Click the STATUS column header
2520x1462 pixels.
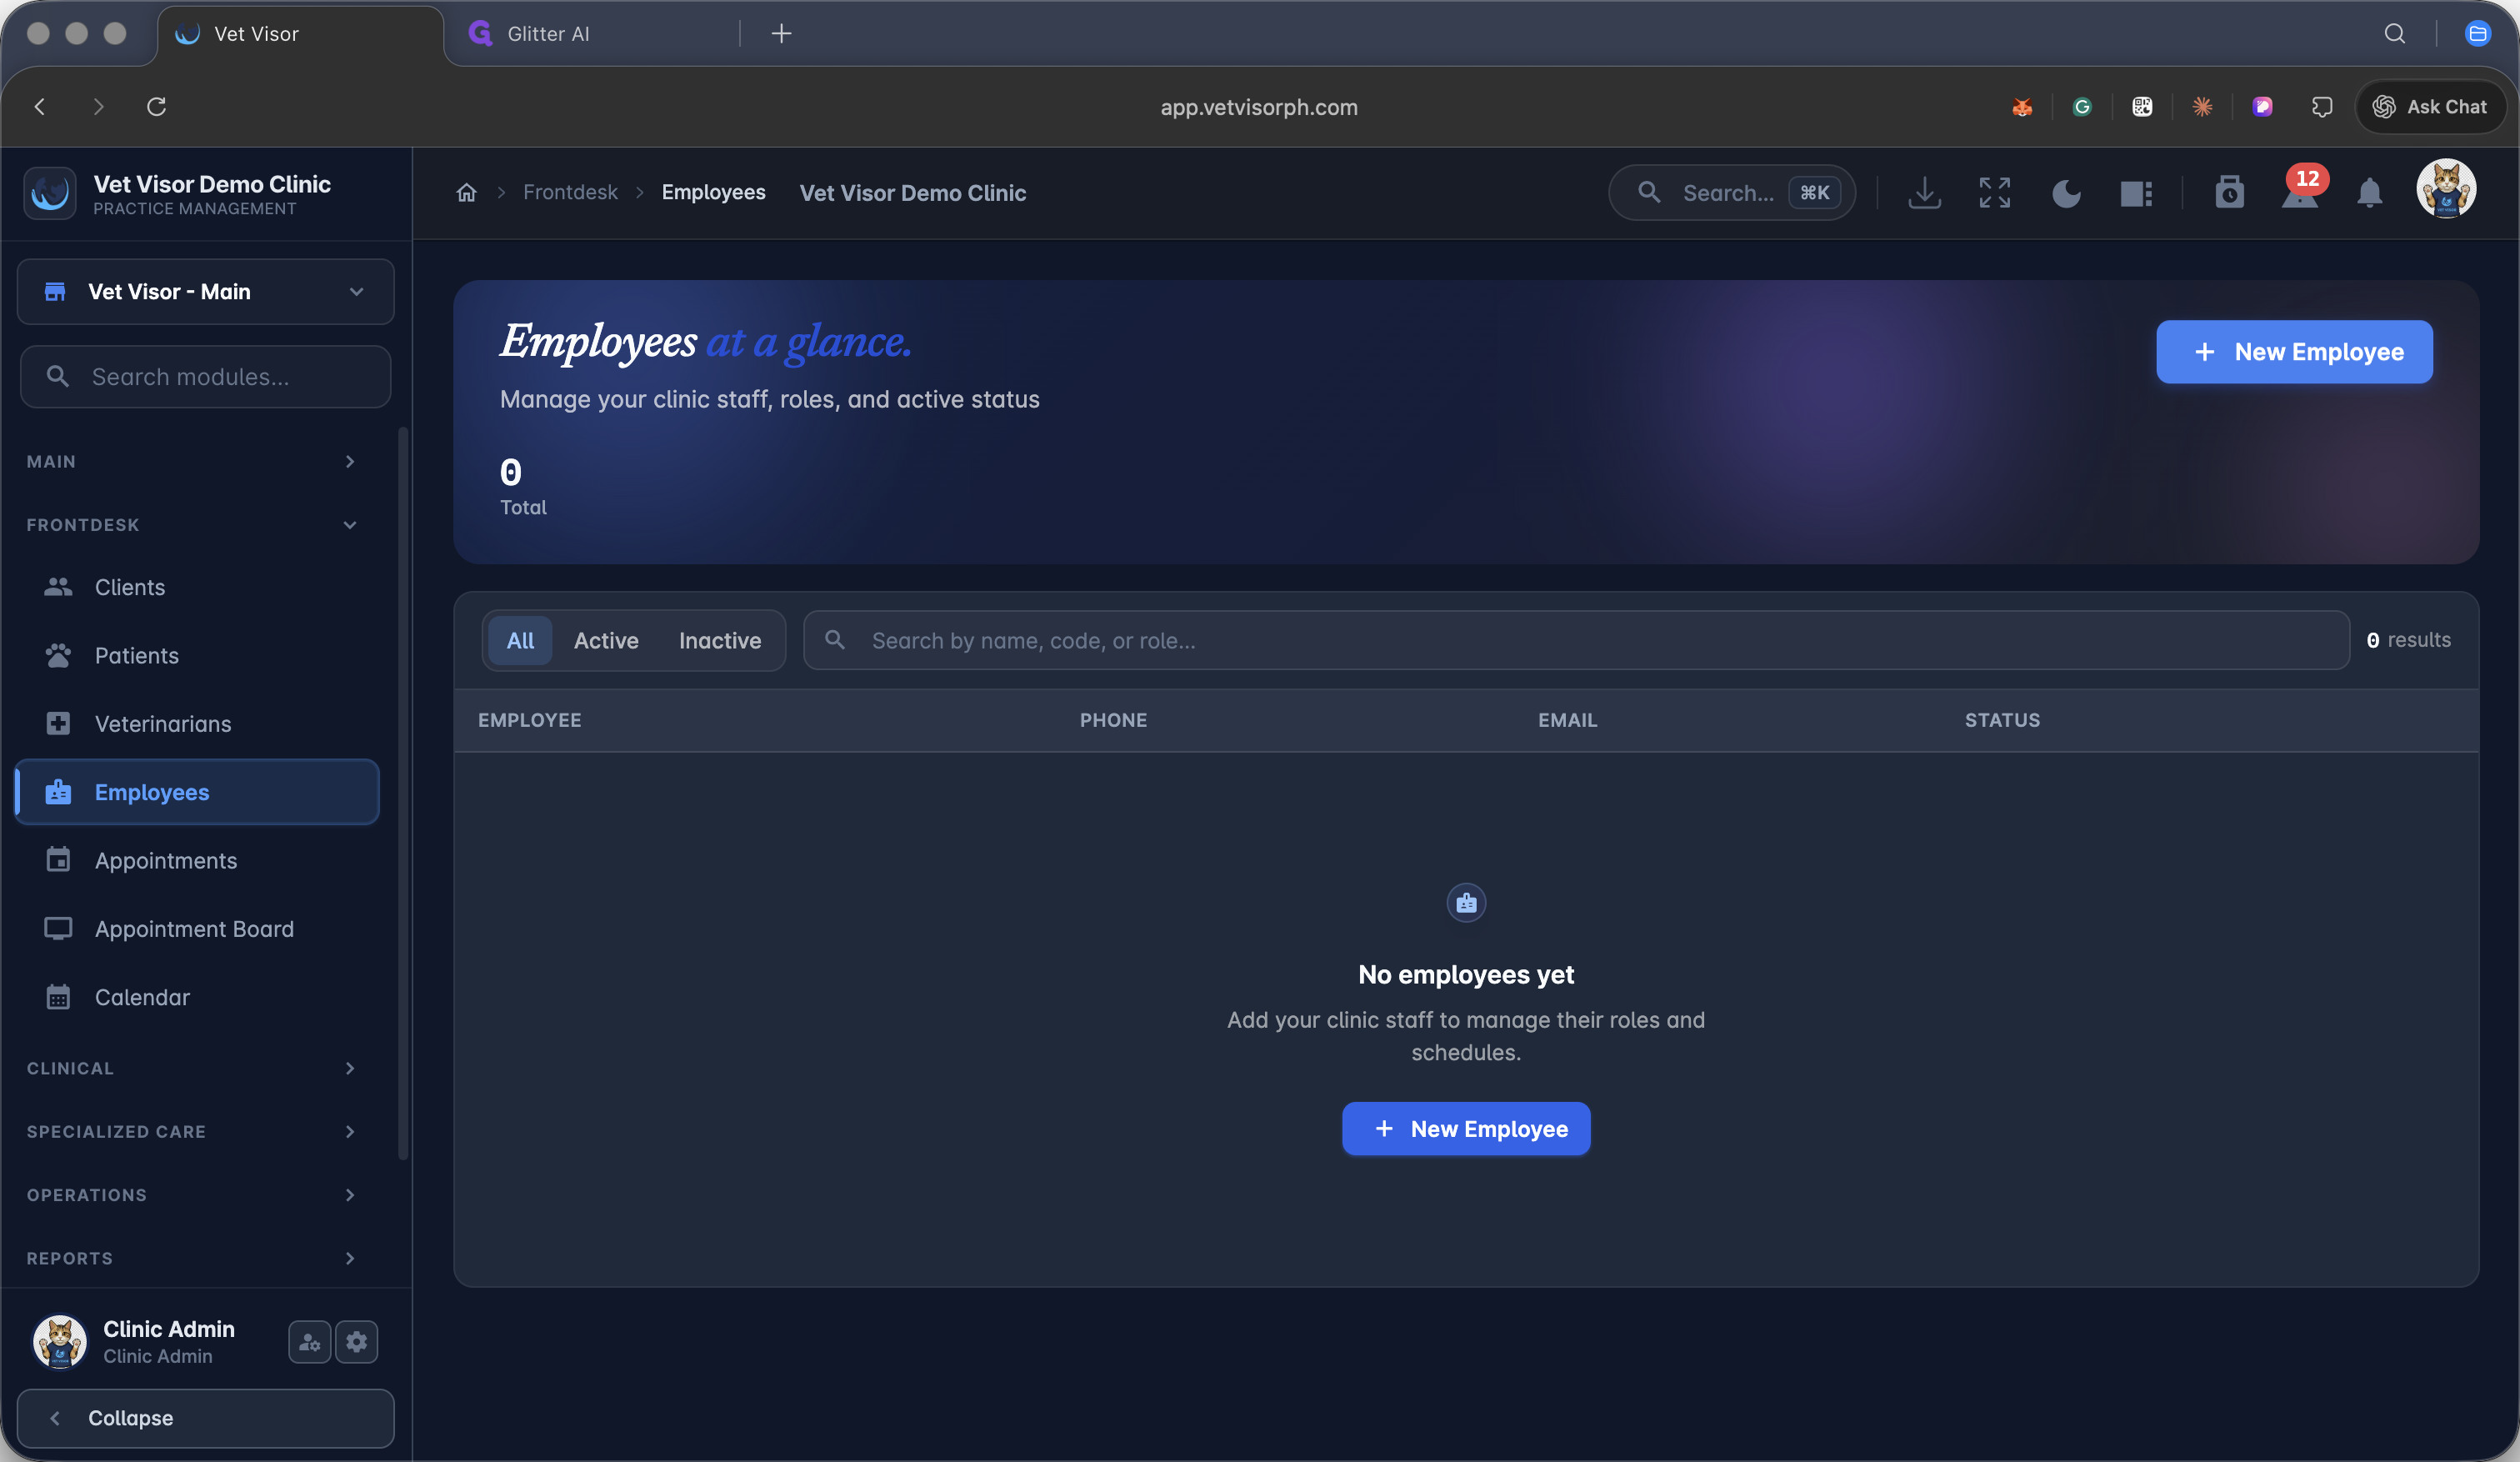coord(2002,720)
